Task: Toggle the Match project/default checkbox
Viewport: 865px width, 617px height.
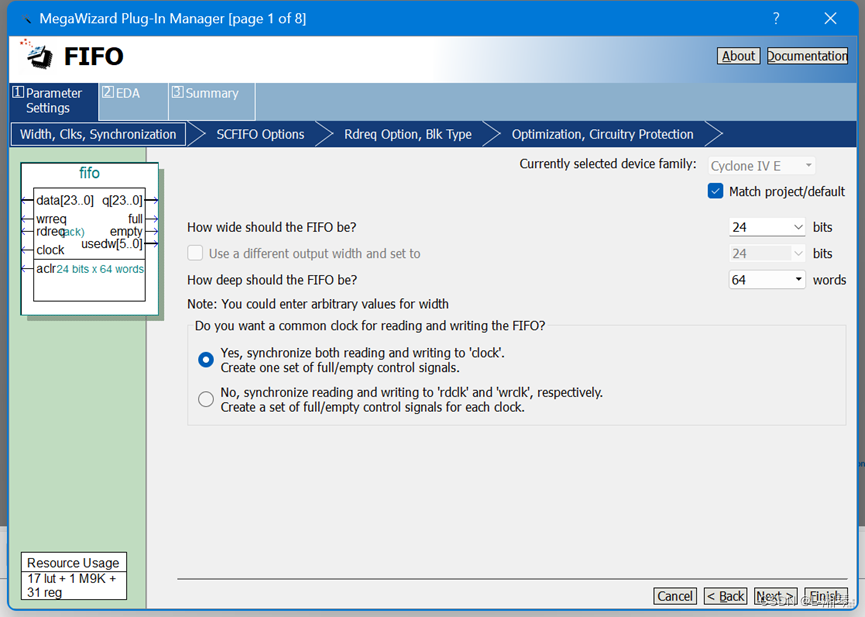Action: tap(715, 192)
